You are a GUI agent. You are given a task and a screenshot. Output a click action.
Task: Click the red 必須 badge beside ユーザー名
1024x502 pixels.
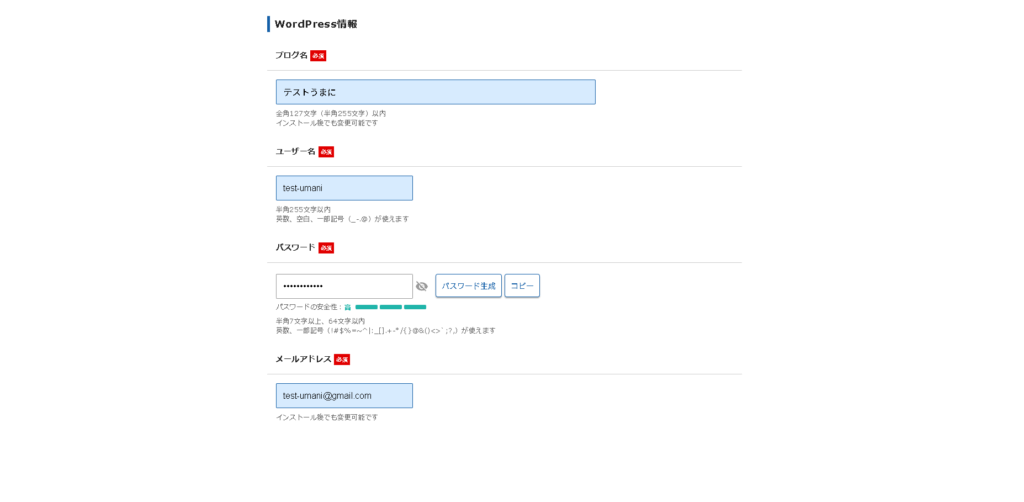tap(326, 152)
